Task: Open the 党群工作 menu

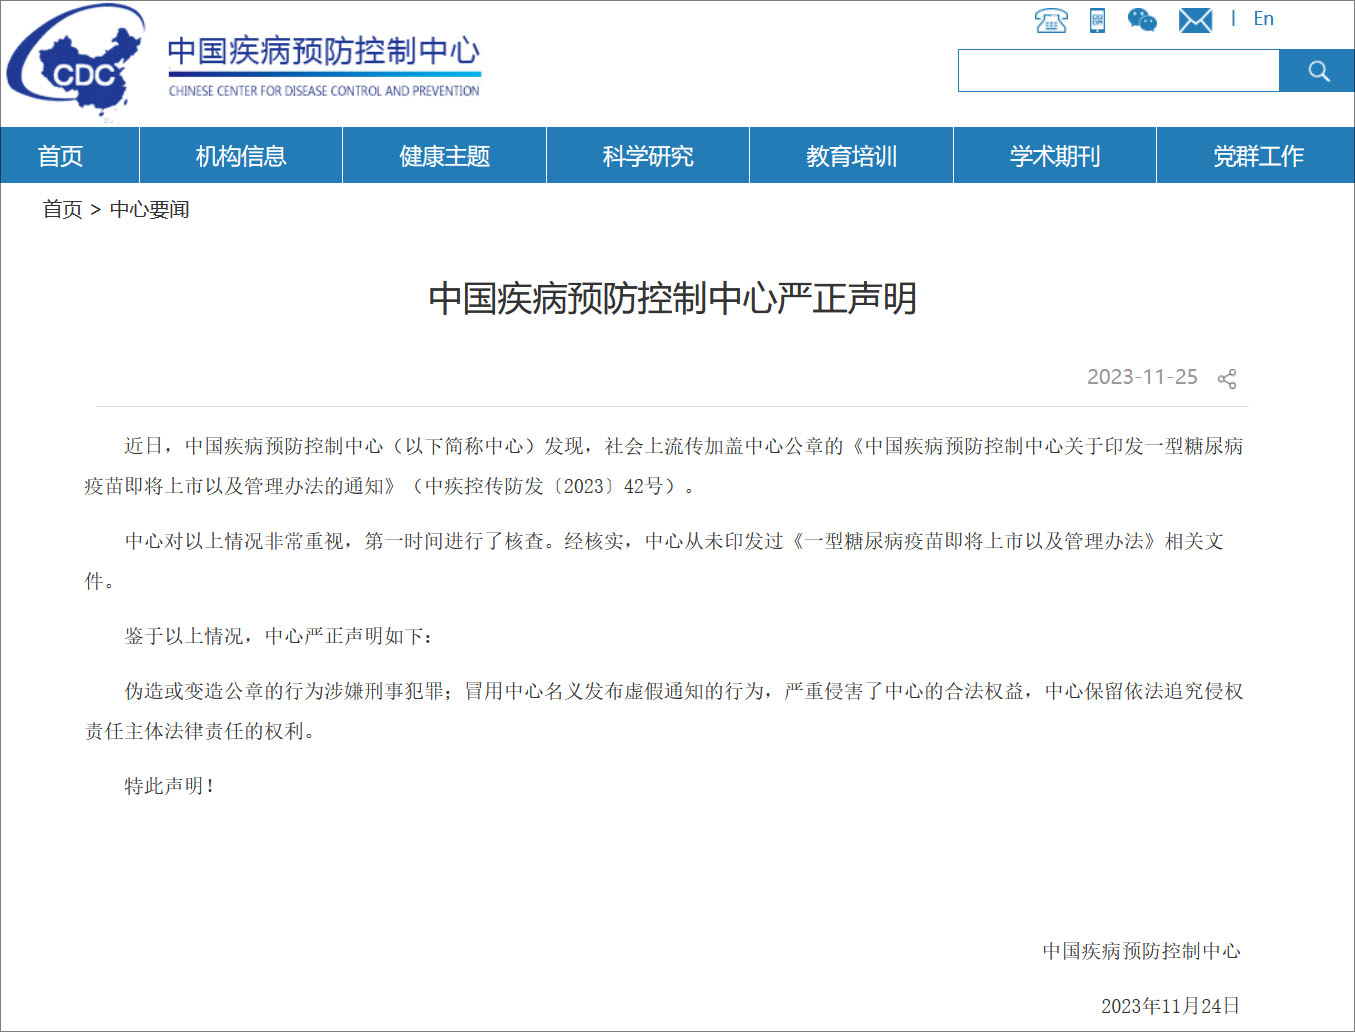Action: pos(1258,156)
